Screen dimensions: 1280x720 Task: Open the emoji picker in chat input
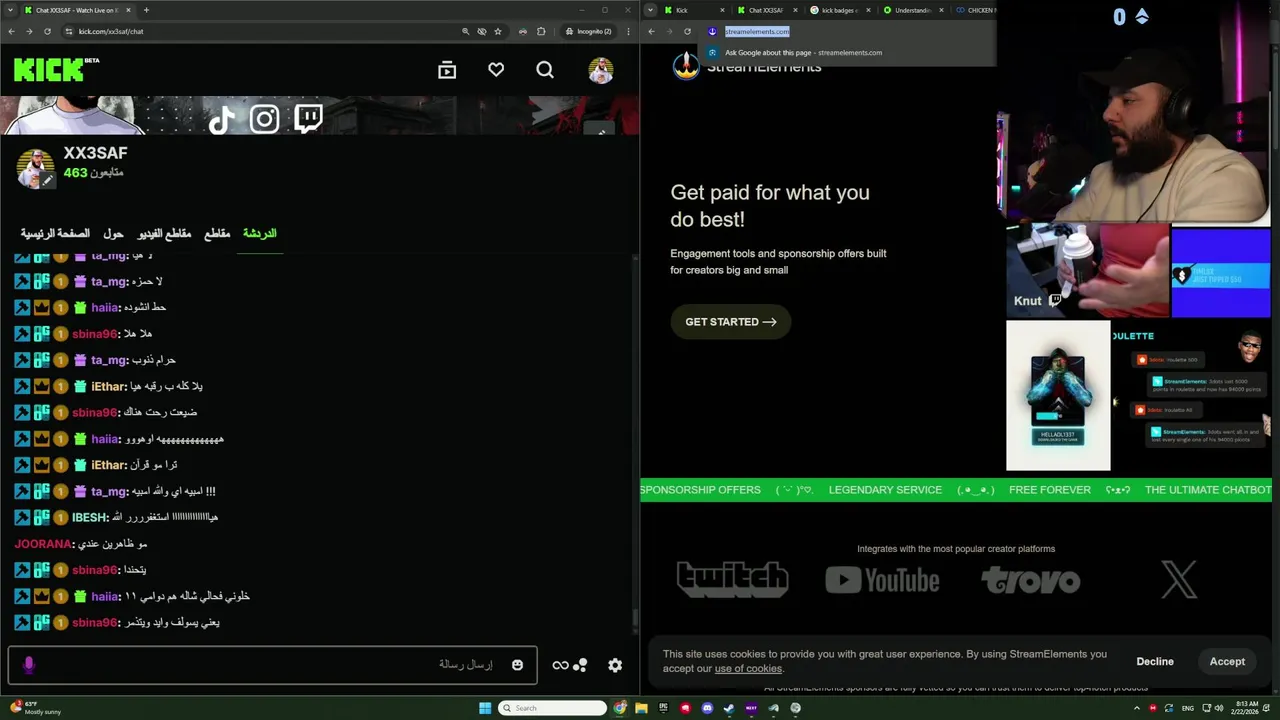pyautogui.click(x=517, y=665)
